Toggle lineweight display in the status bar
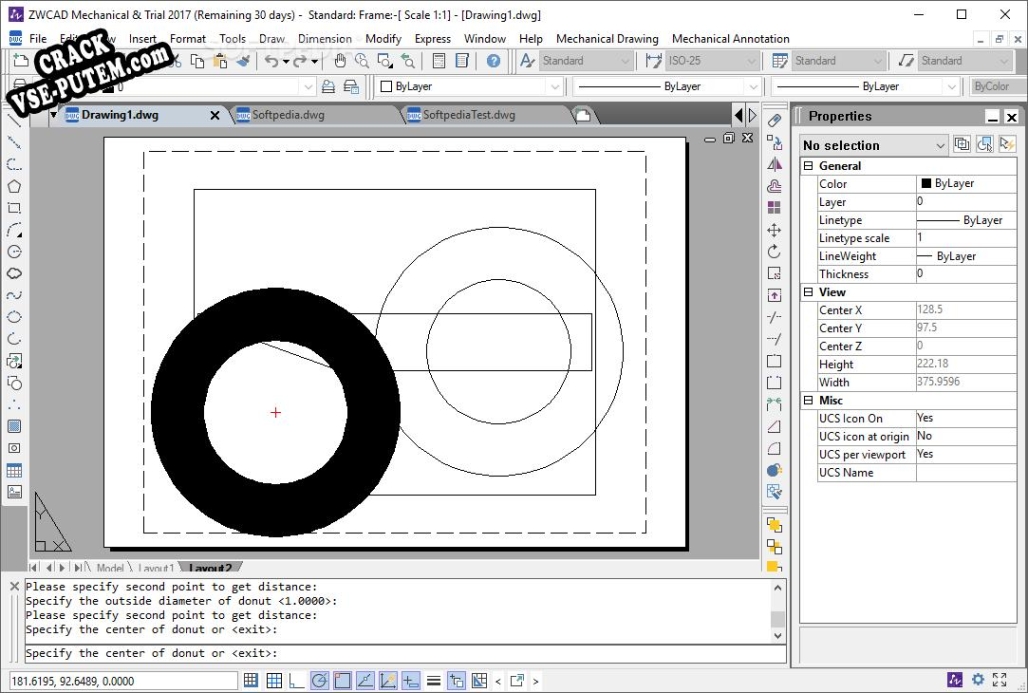Viewport: 1028px width, 693px height. [433, 681]
